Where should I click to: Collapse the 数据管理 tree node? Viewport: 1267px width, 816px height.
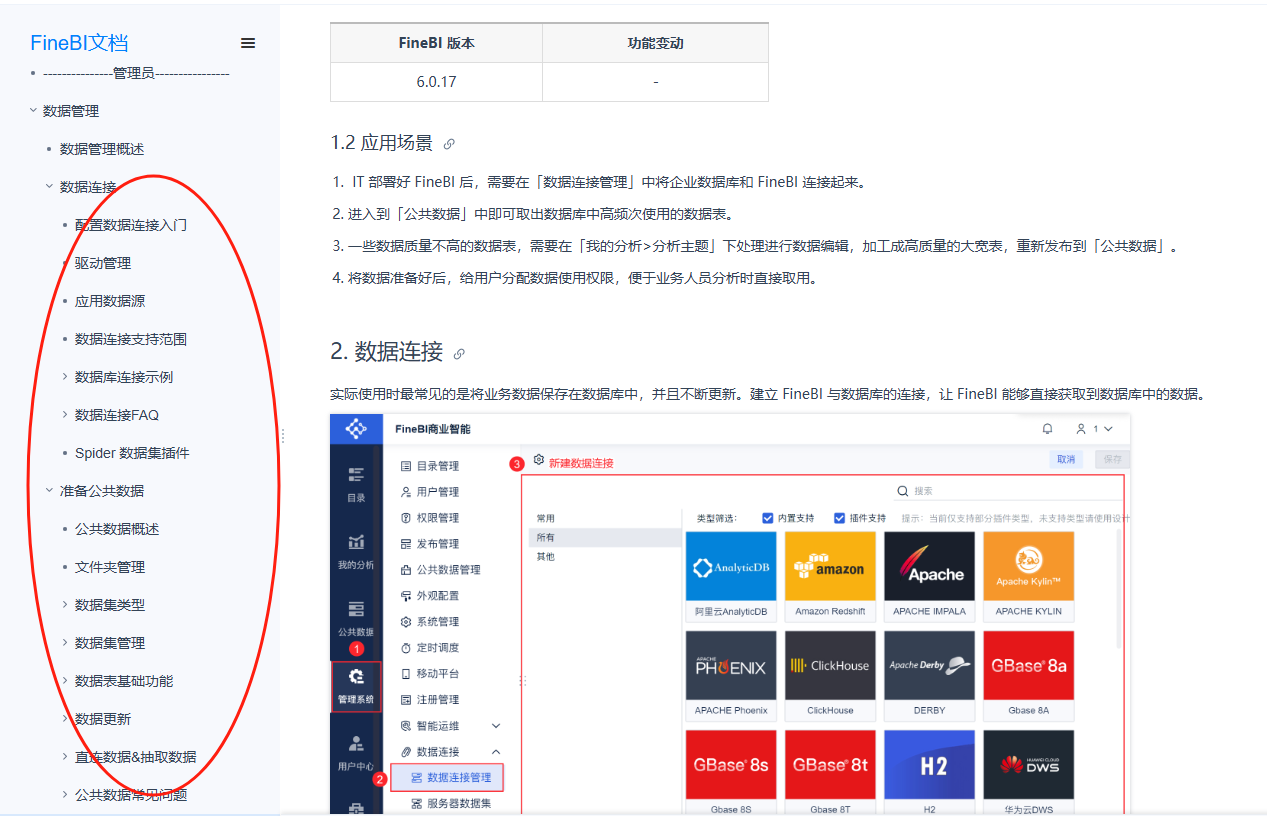click(33, 111)
